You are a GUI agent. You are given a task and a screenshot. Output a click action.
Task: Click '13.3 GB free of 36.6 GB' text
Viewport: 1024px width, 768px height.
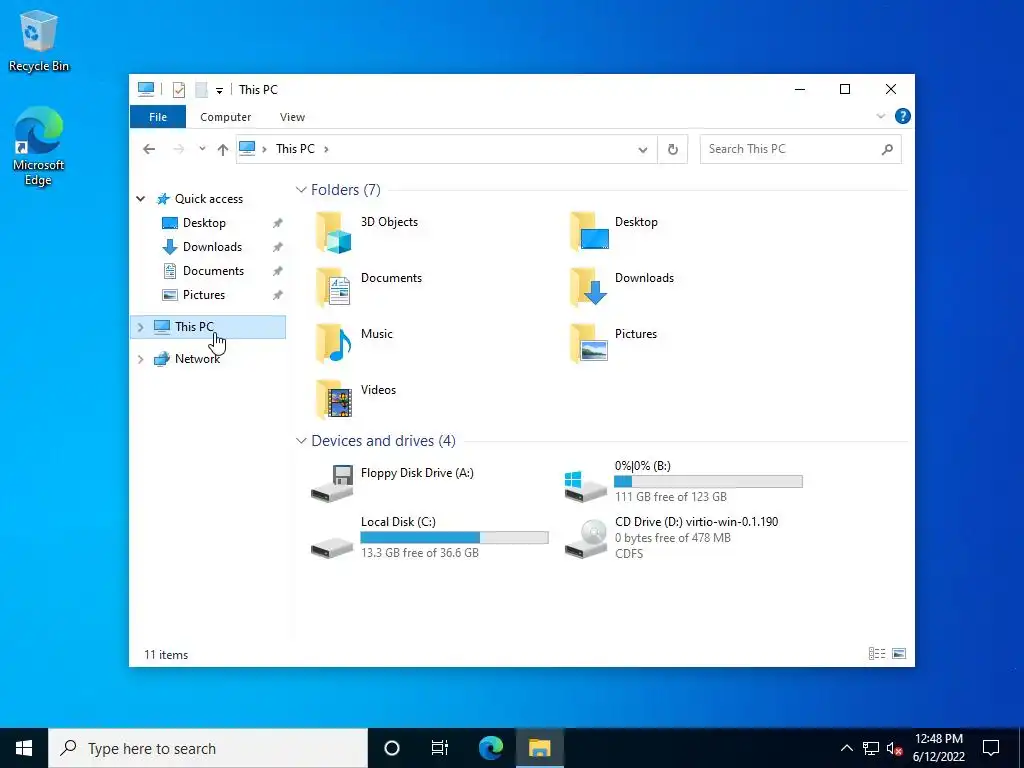point(420,553)
